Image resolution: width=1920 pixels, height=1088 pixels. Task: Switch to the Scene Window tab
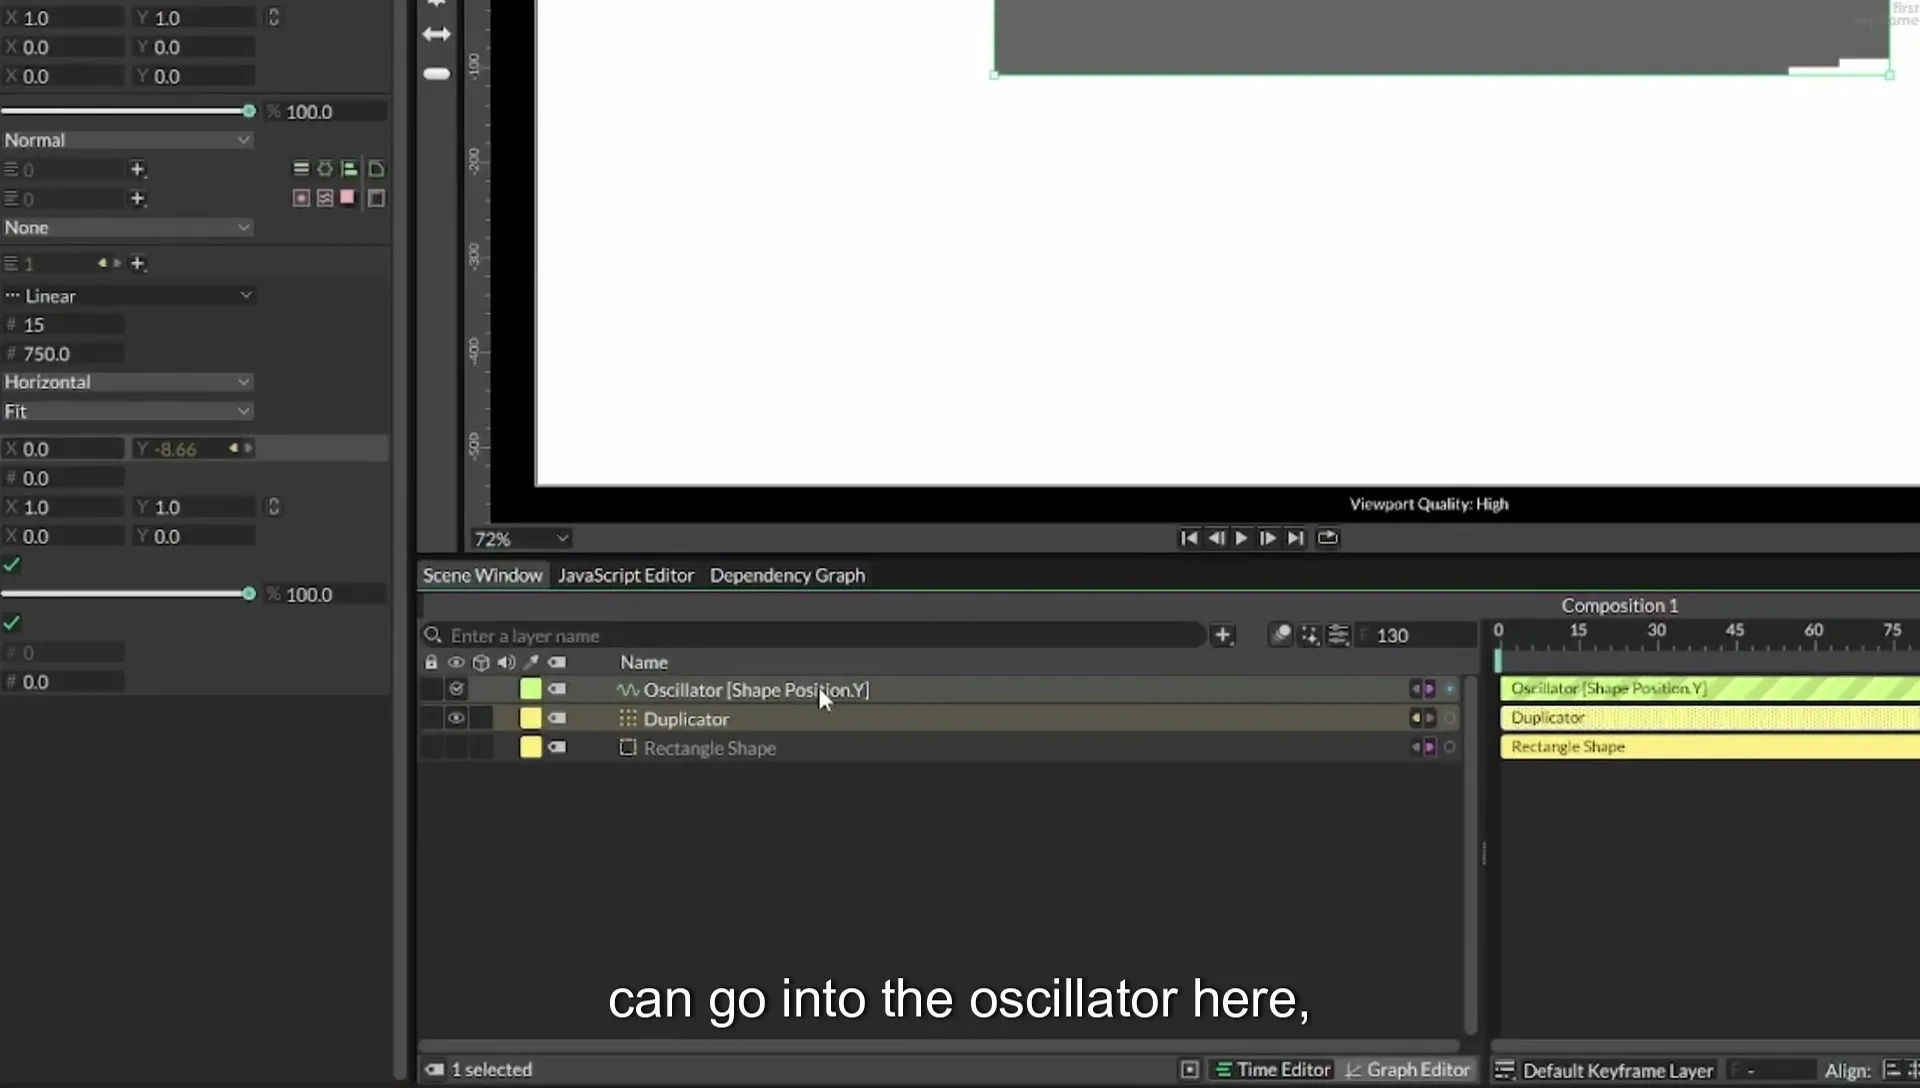482,575
